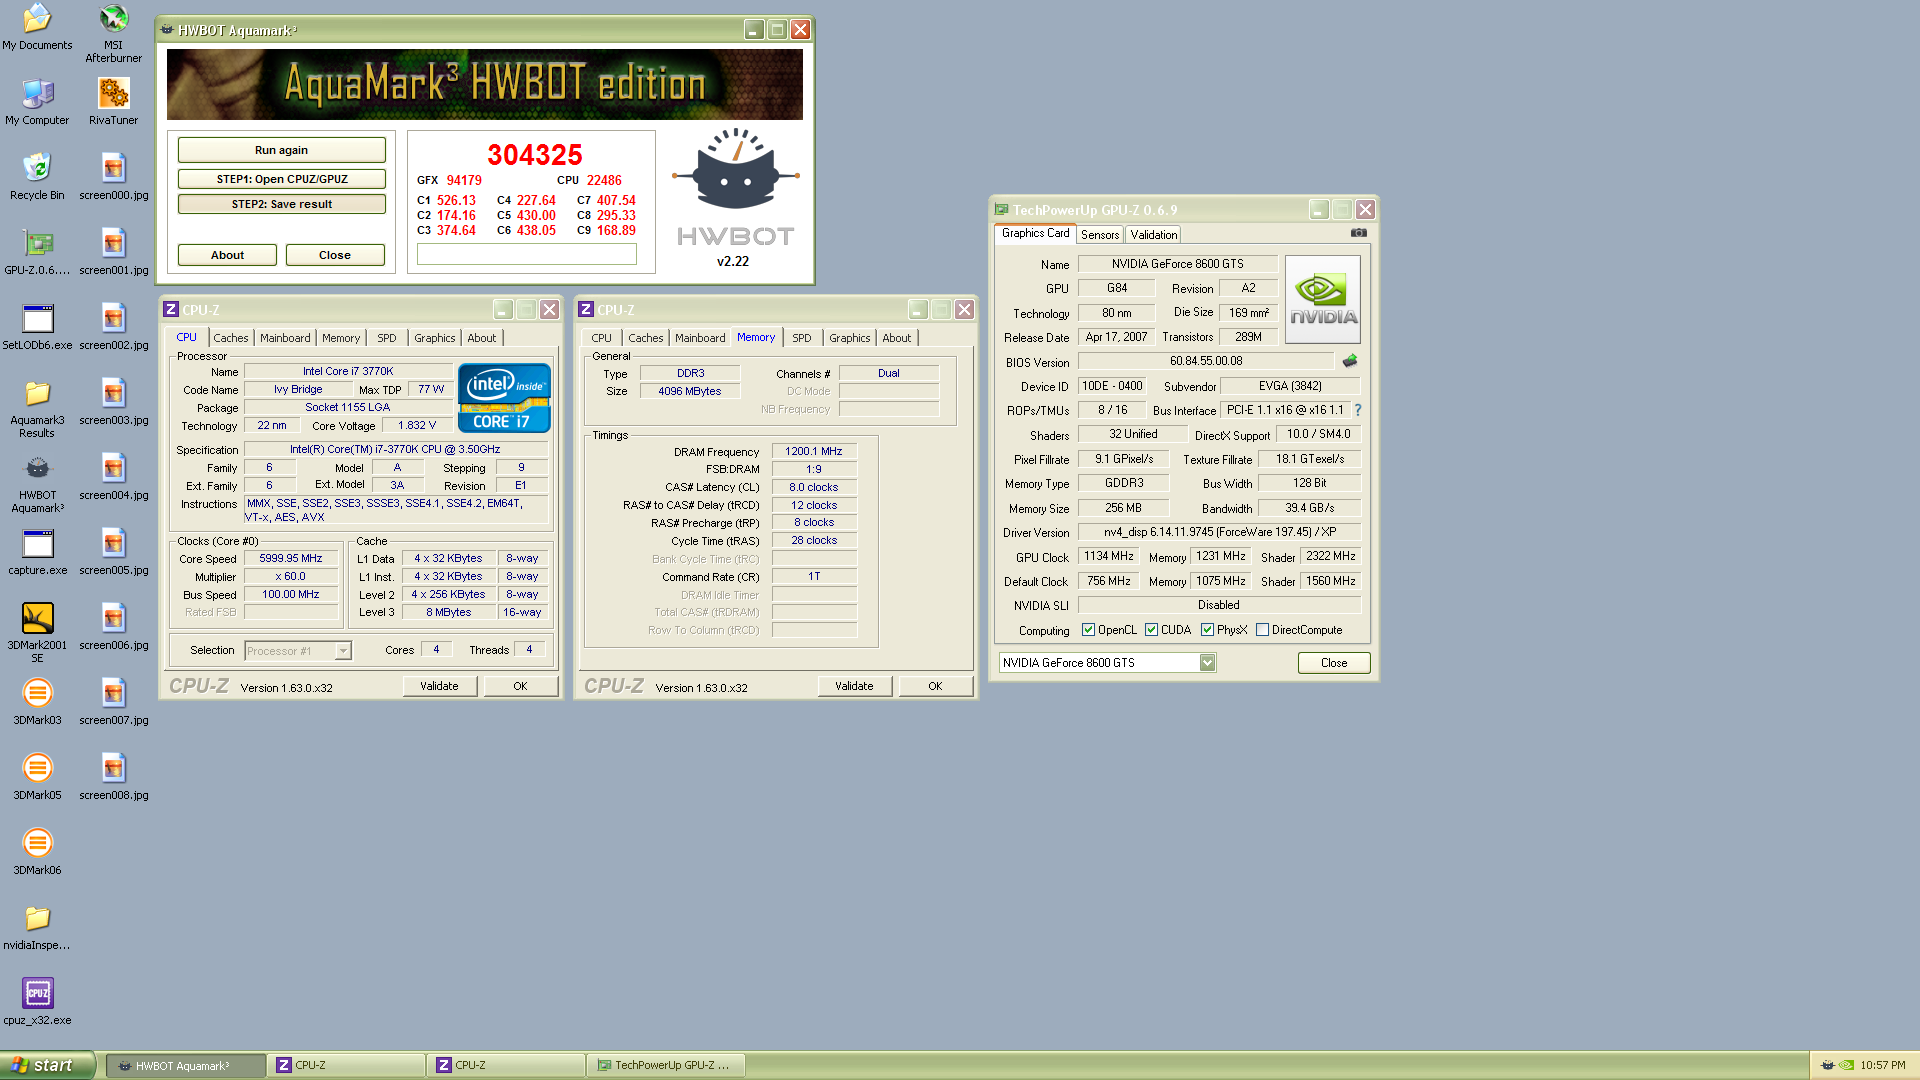Switch to HWBOT Aquamark3 taskbar item

[x=186, y=1066]
